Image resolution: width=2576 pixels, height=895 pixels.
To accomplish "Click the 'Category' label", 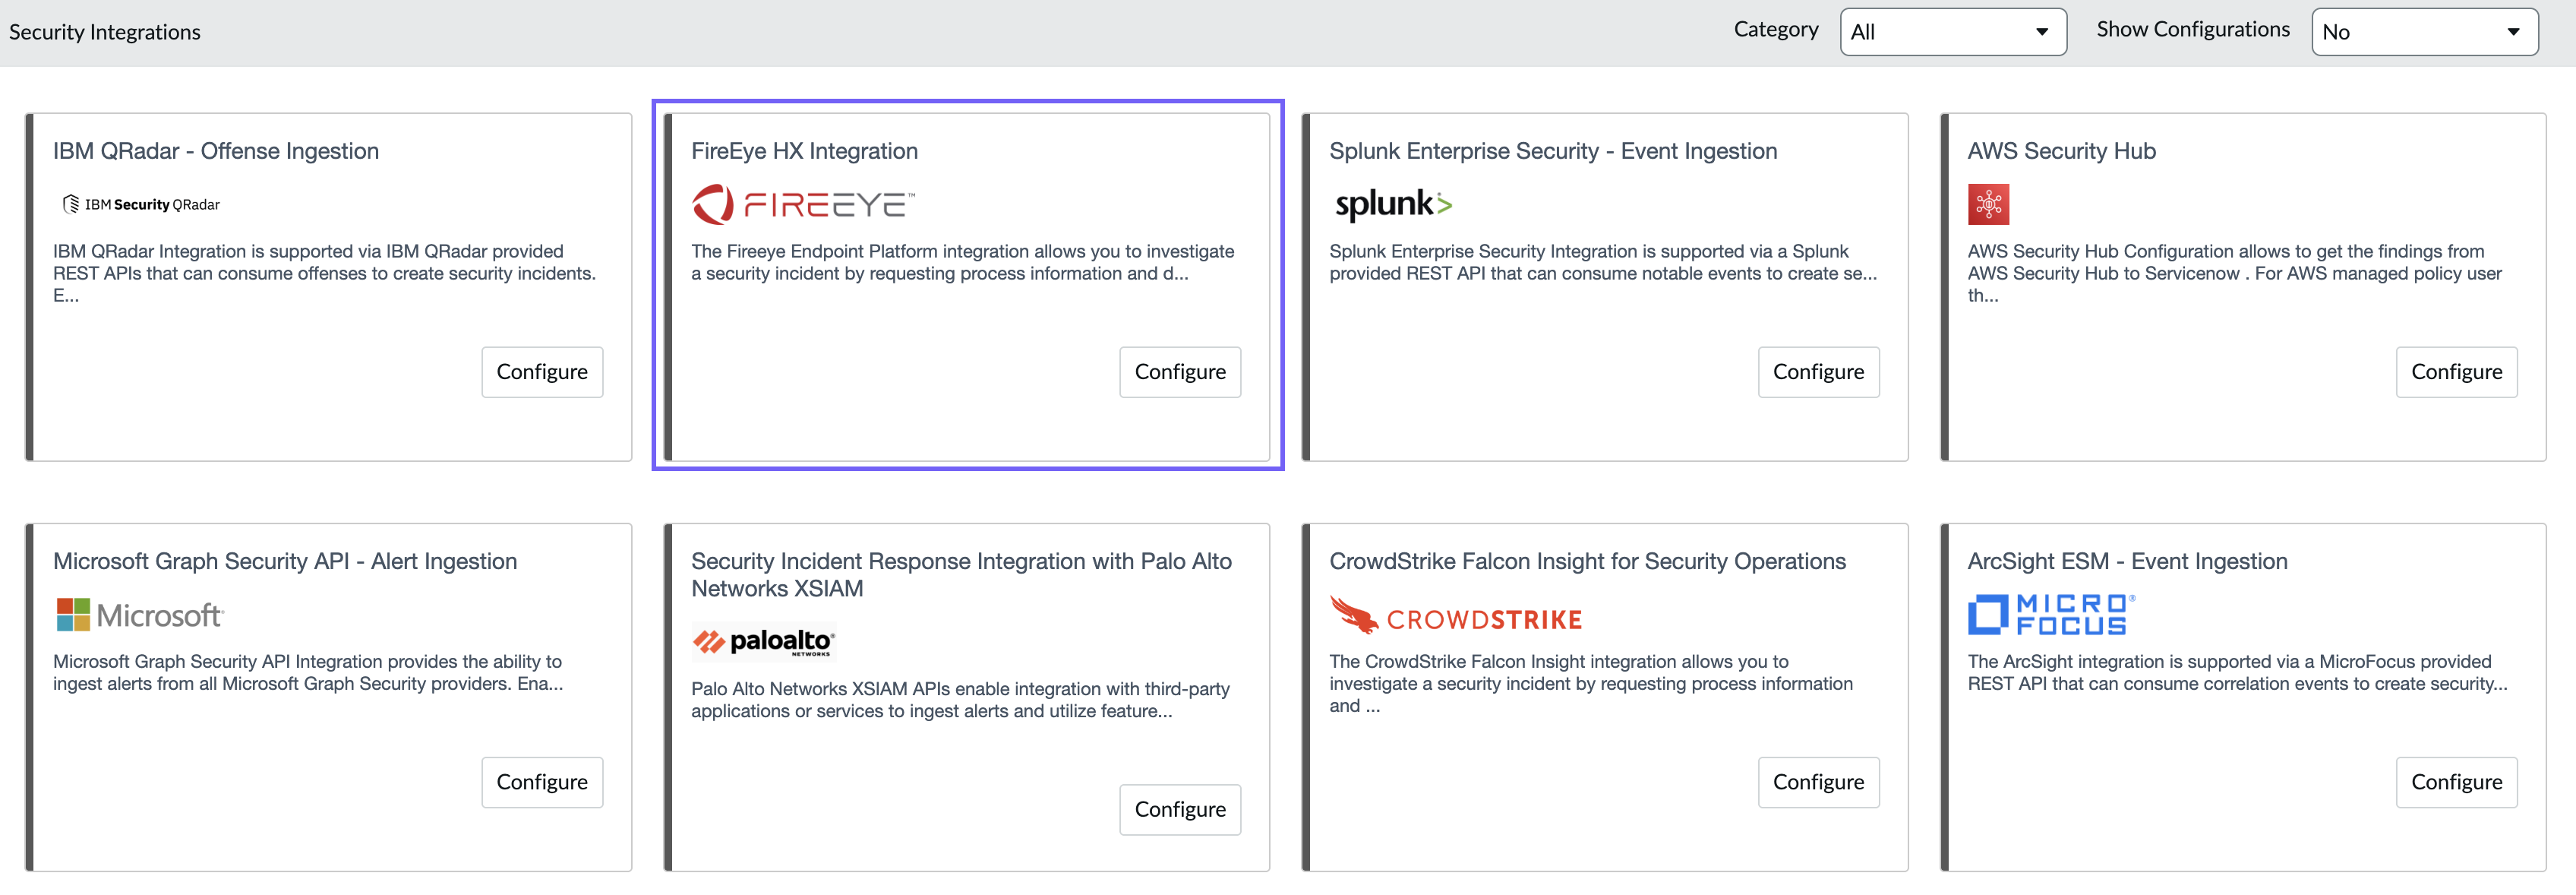I will (1776, 30).
